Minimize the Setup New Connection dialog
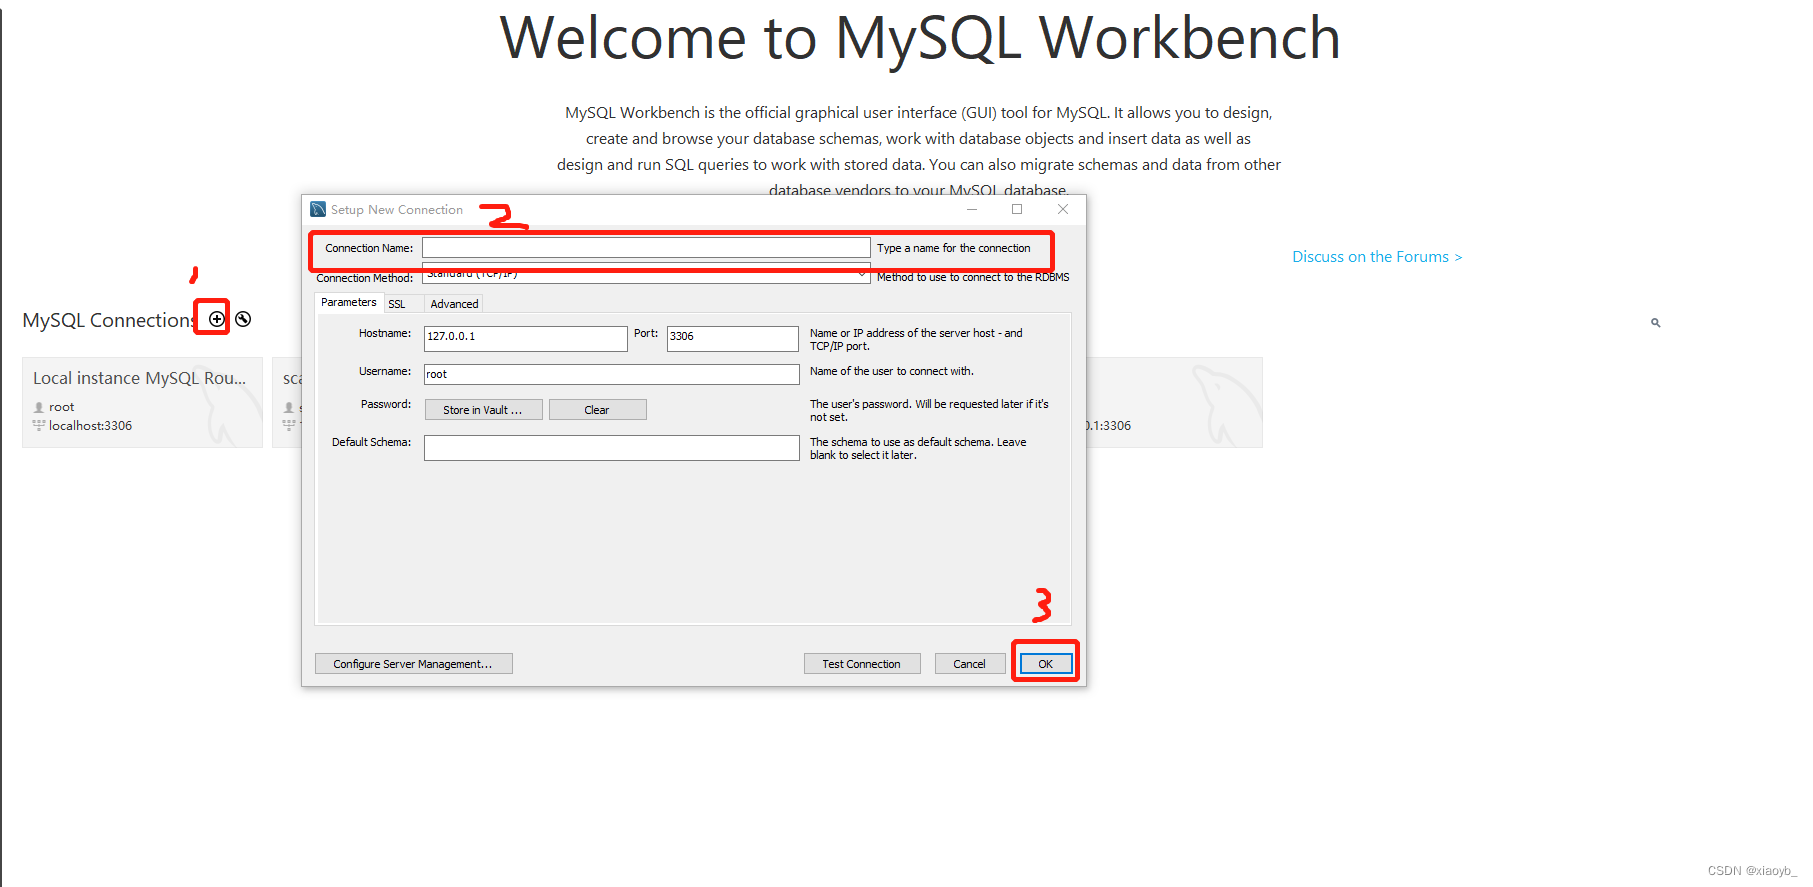This screenshot has height=887, width=1813. (x=971, y=209)
